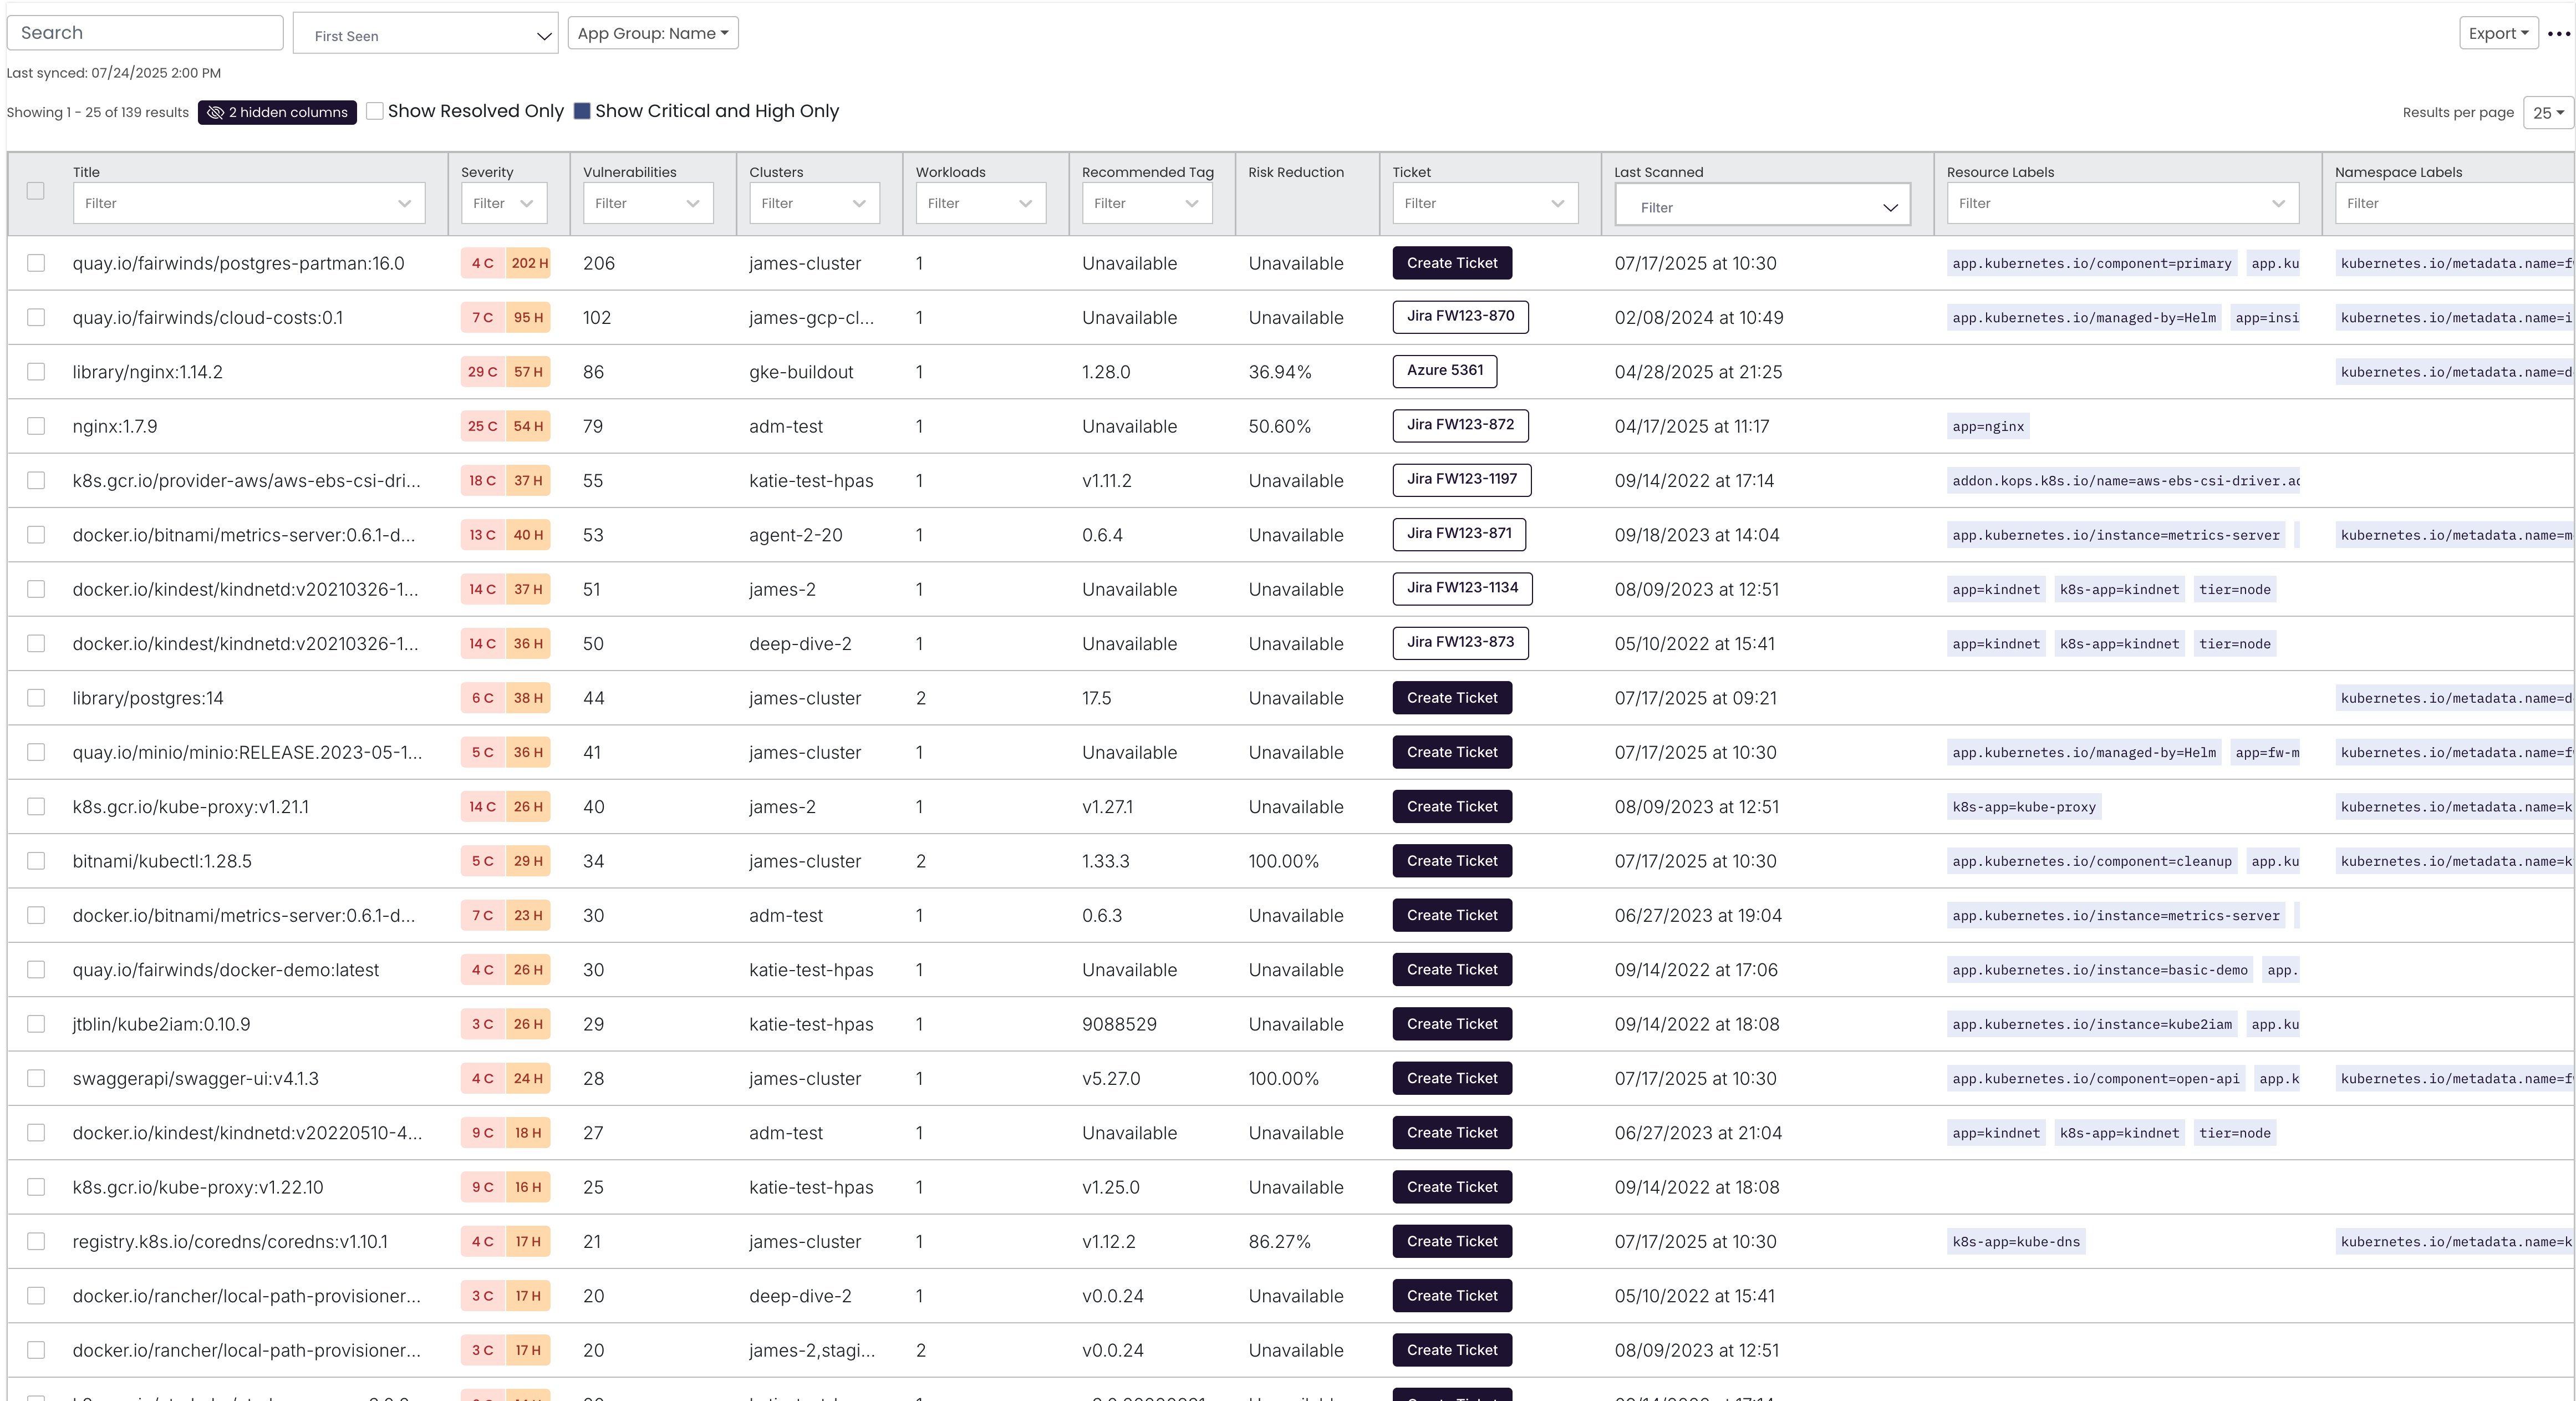
Task: Open ticket Jira FW123-1197
Action: (1462, 480)
